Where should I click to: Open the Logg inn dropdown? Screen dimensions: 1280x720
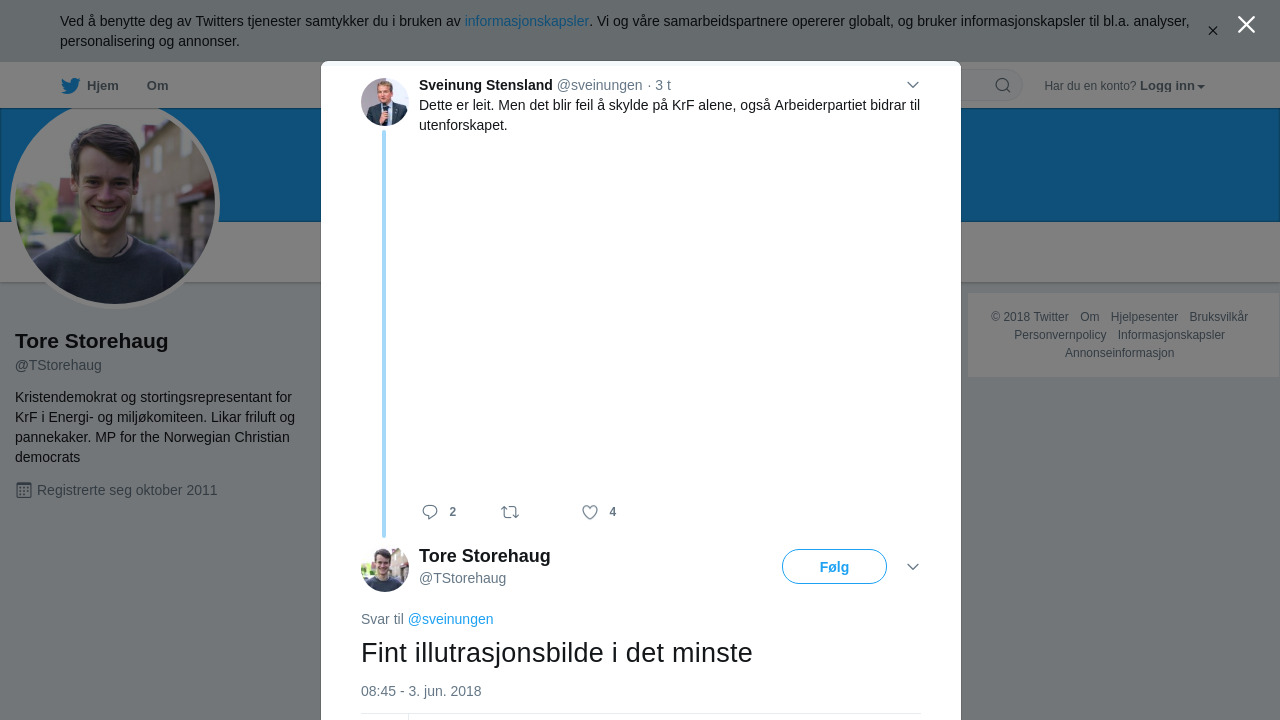[1172, 86]
